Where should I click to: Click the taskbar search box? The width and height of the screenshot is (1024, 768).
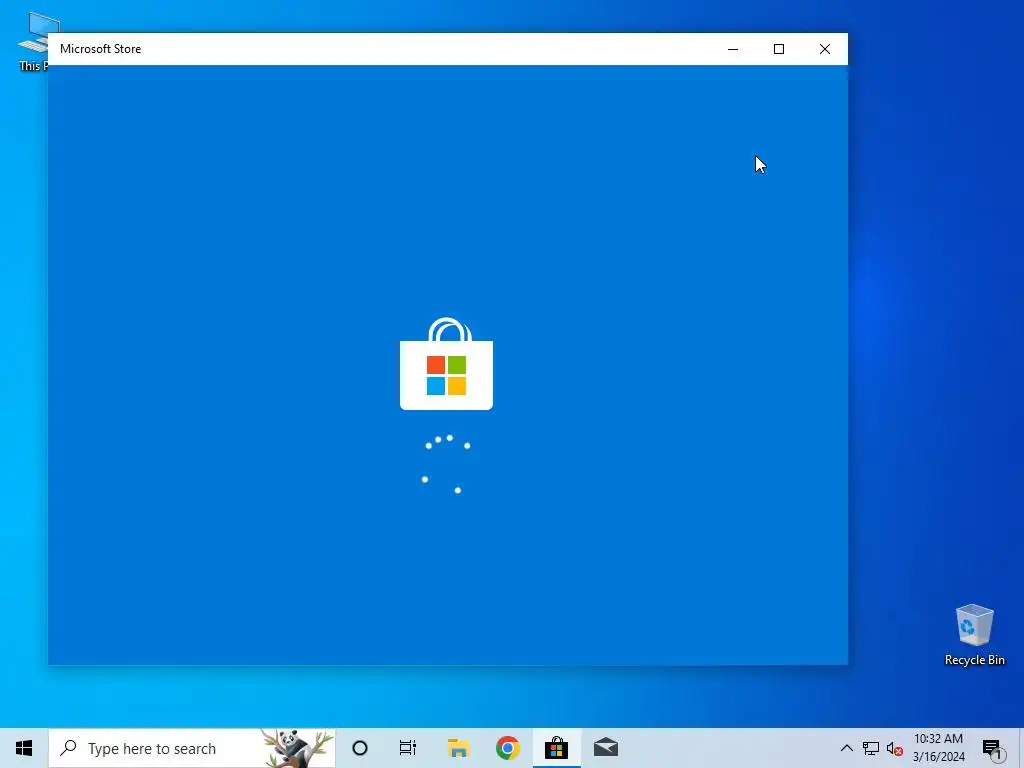(x=192, y=748)
